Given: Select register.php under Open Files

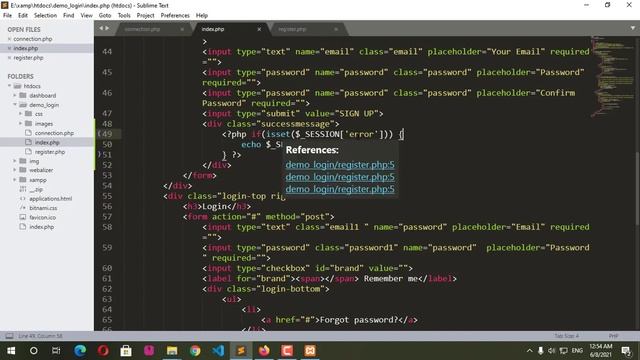Looking at the screenshot, I should (28, 58).
